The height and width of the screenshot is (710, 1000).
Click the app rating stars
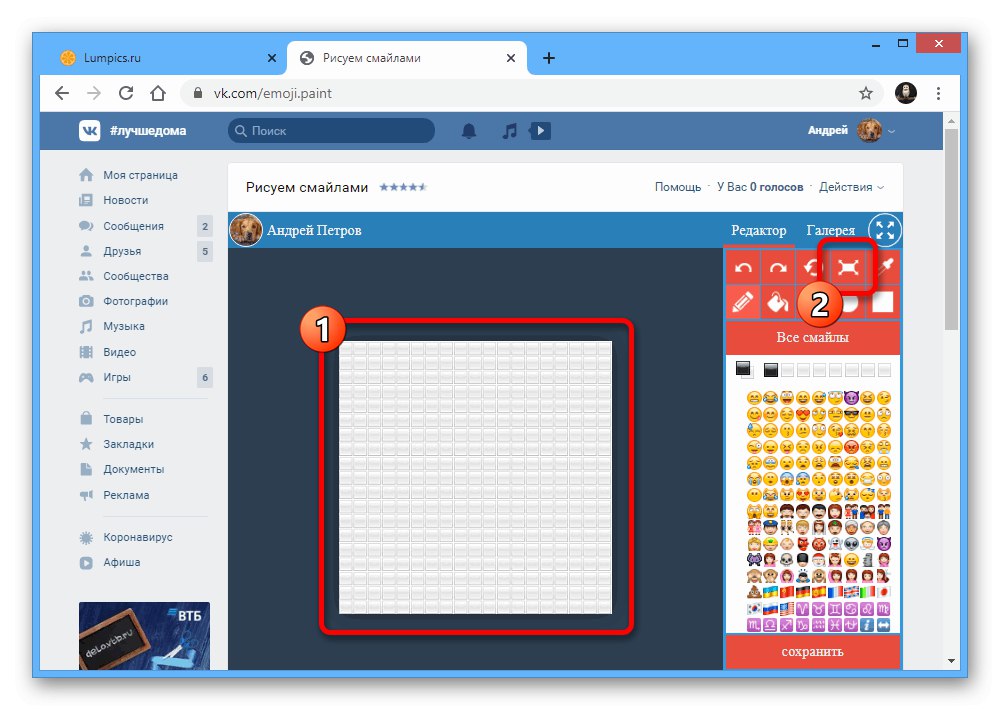point(403,187)
